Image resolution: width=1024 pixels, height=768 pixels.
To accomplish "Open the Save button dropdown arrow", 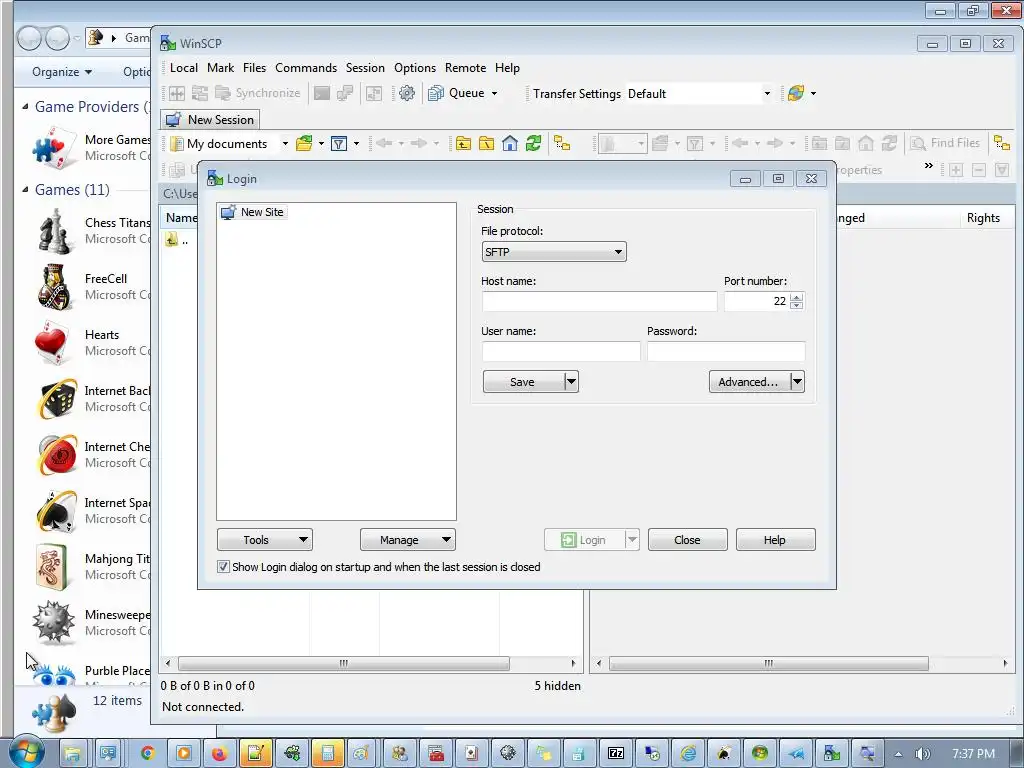I will 571,381.
